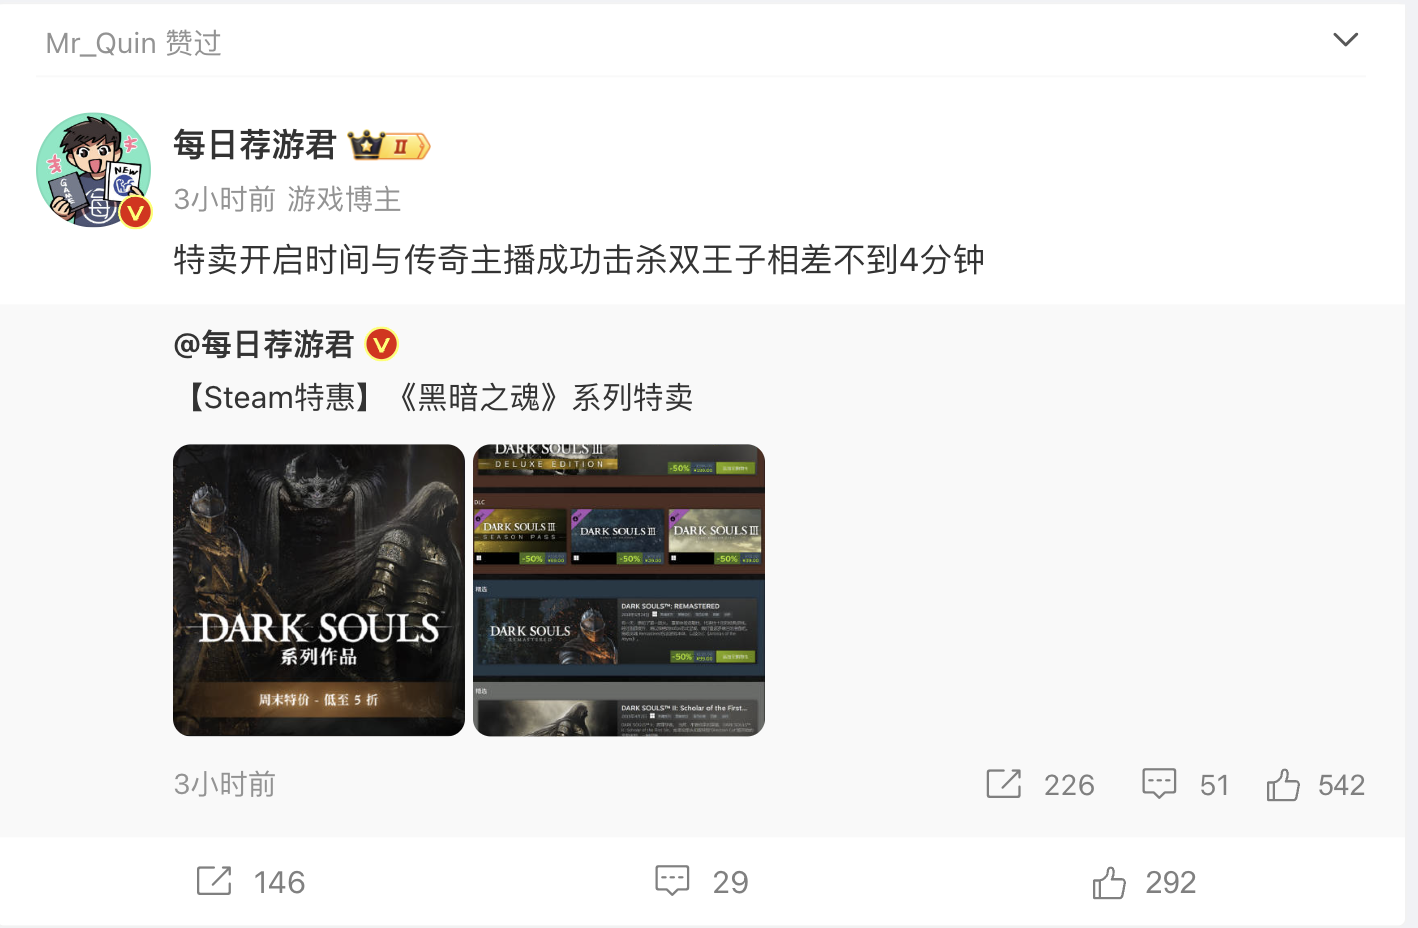
Task: Open the Dark Souls series poster thumbnail
Action: pos(319,590)
